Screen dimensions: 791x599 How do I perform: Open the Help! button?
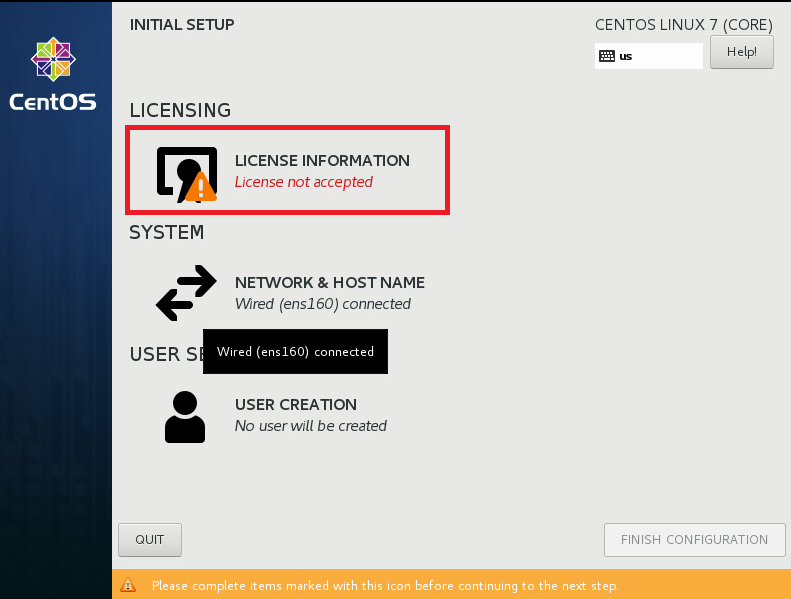[x=742, y=52]
